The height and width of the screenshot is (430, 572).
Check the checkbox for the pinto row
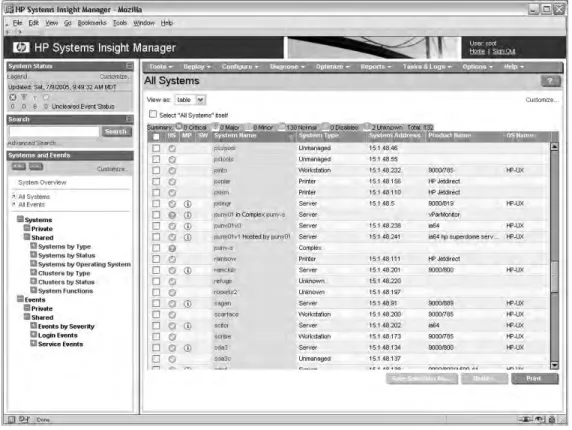[x=156, y=170]
